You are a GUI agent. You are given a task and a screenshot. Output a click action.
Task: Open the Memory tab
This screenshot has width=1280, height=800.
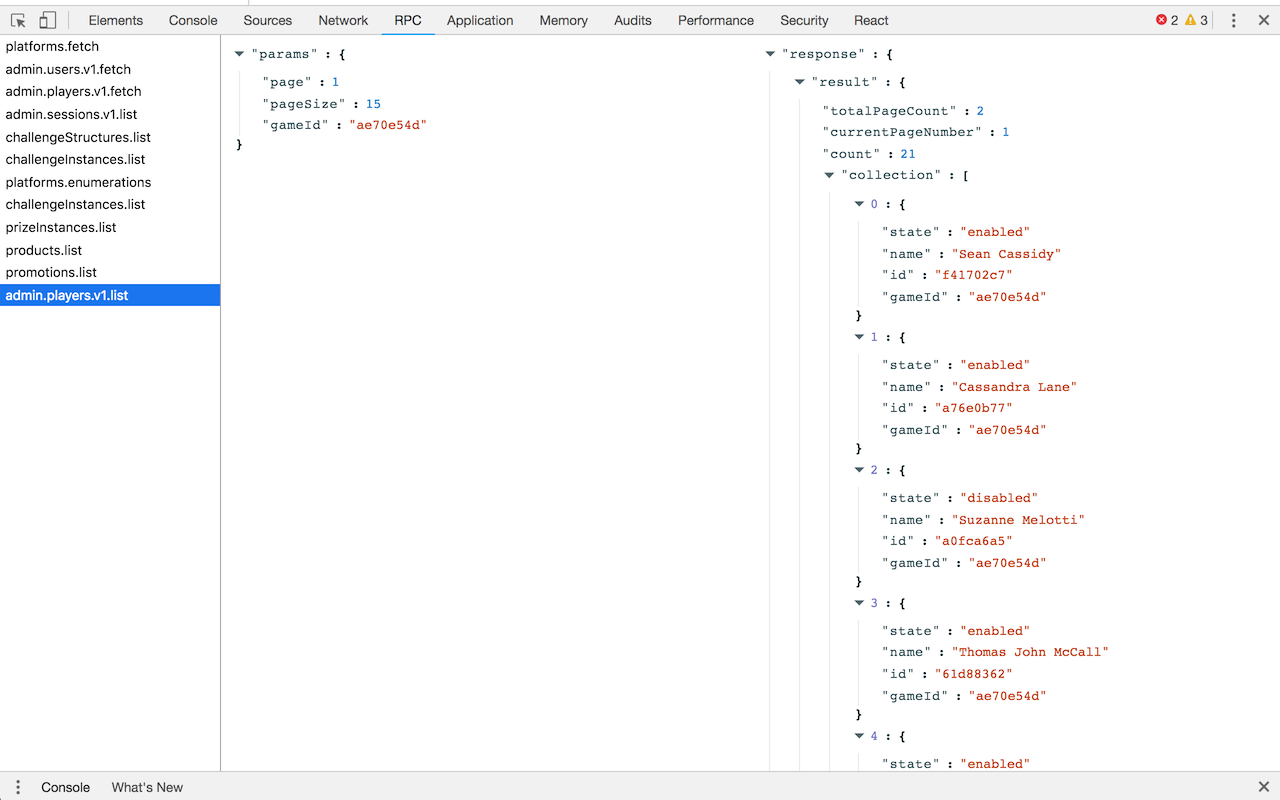click(x=563, y=20)
